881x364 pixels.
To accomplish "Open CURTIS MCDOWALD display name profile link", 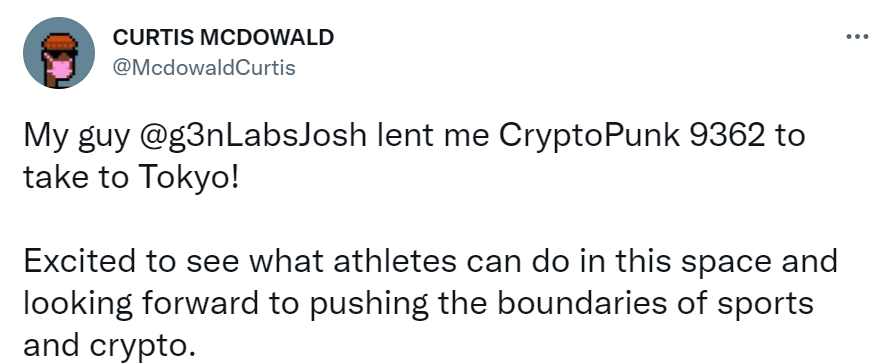I will tap(223, 38).
